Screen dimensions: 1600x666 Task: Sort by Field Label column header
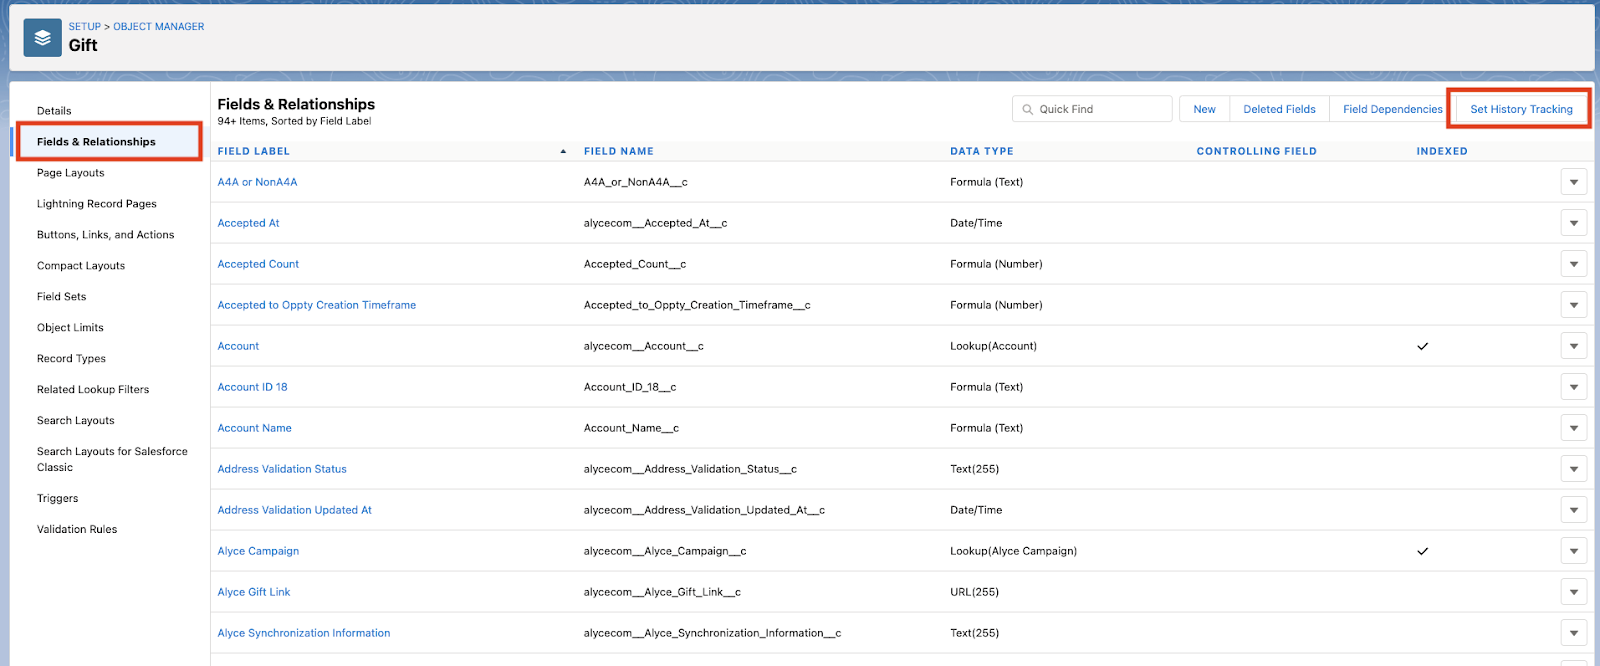point(253,151)
